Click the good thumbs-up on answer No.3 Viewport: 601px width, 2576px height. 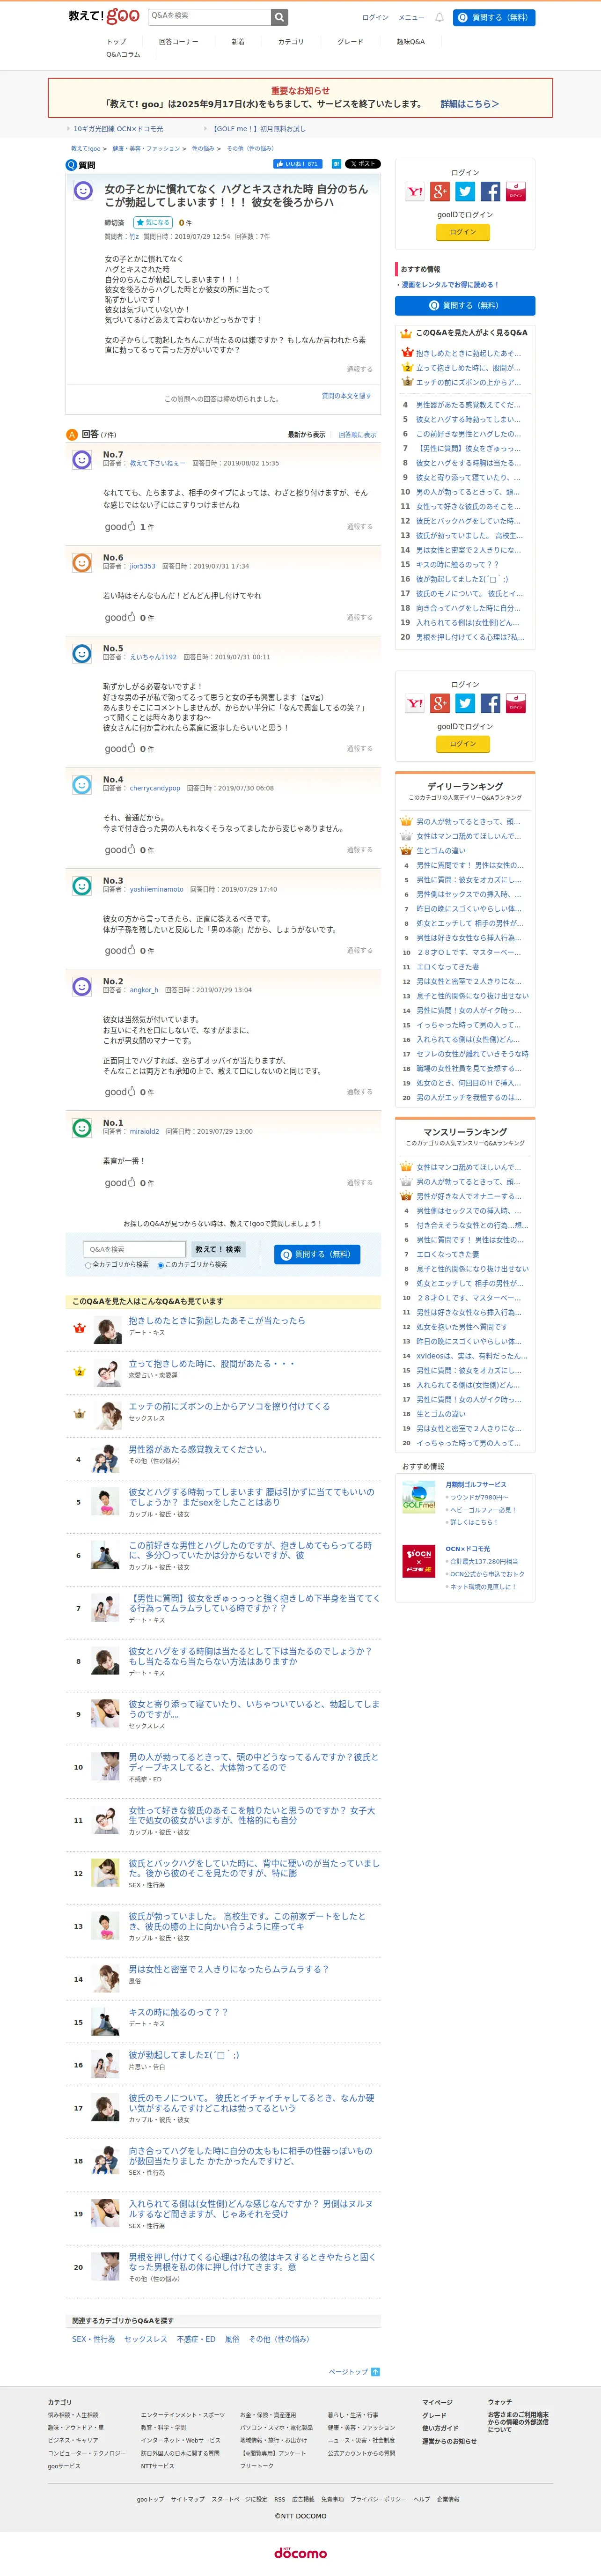pyautogui.click(x=119, y=950)
